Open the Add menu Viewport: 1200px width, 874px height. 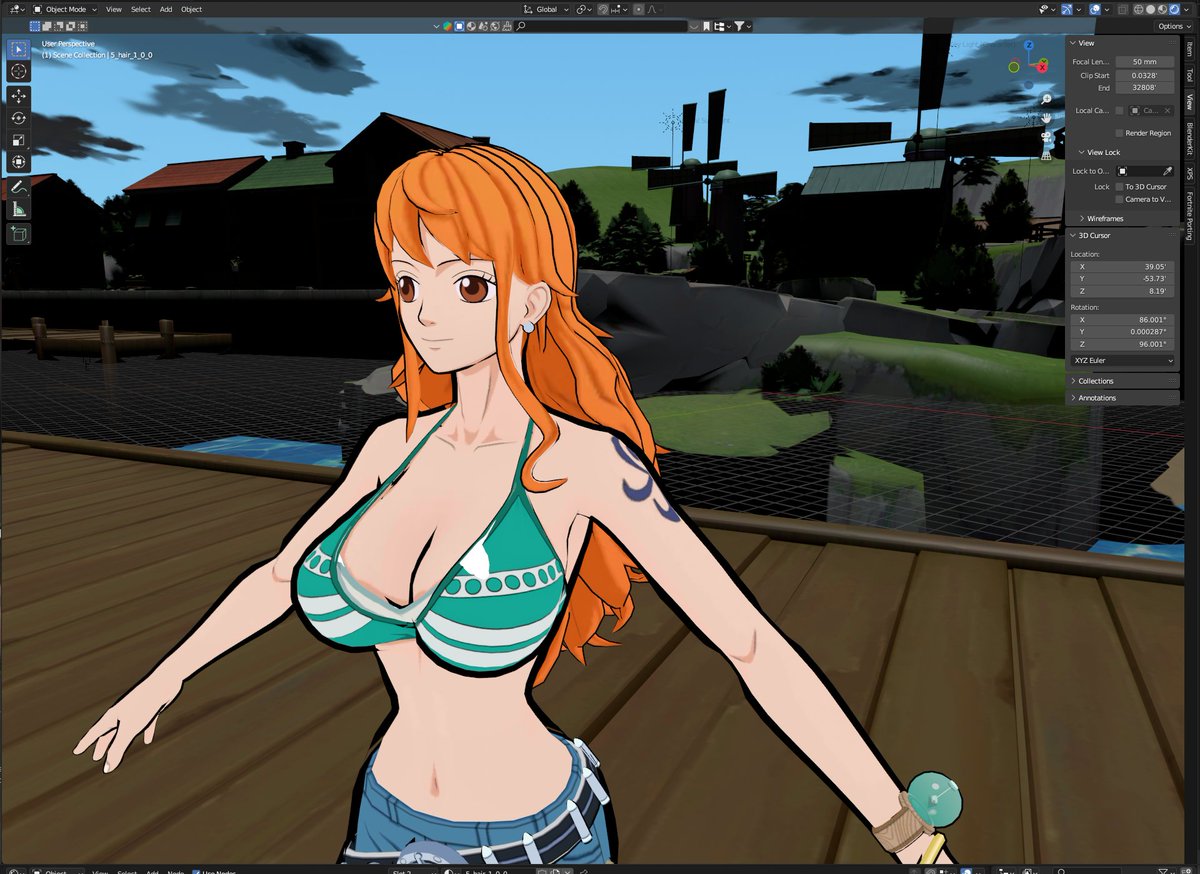pyautogui.click(x=166, y=9)
